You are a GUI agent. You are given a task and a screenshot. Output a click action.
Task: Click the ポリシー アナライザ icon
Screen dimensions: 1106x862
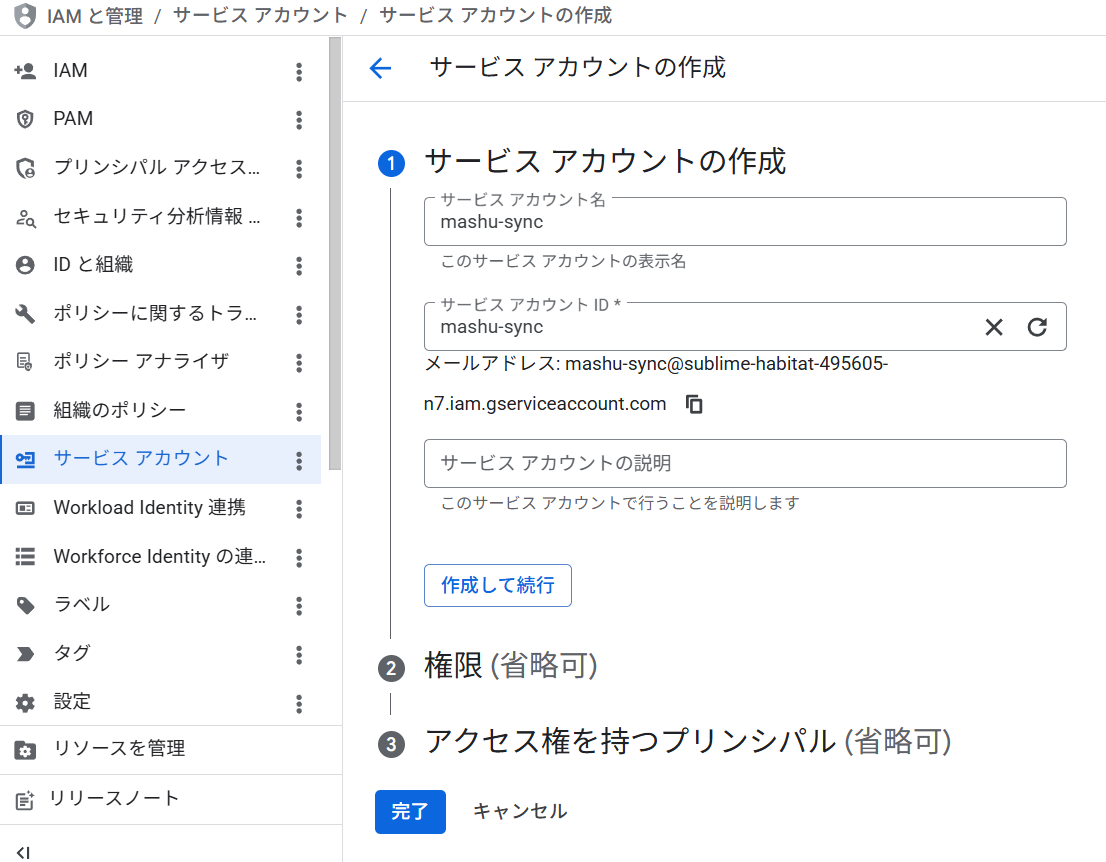[25, 362]
